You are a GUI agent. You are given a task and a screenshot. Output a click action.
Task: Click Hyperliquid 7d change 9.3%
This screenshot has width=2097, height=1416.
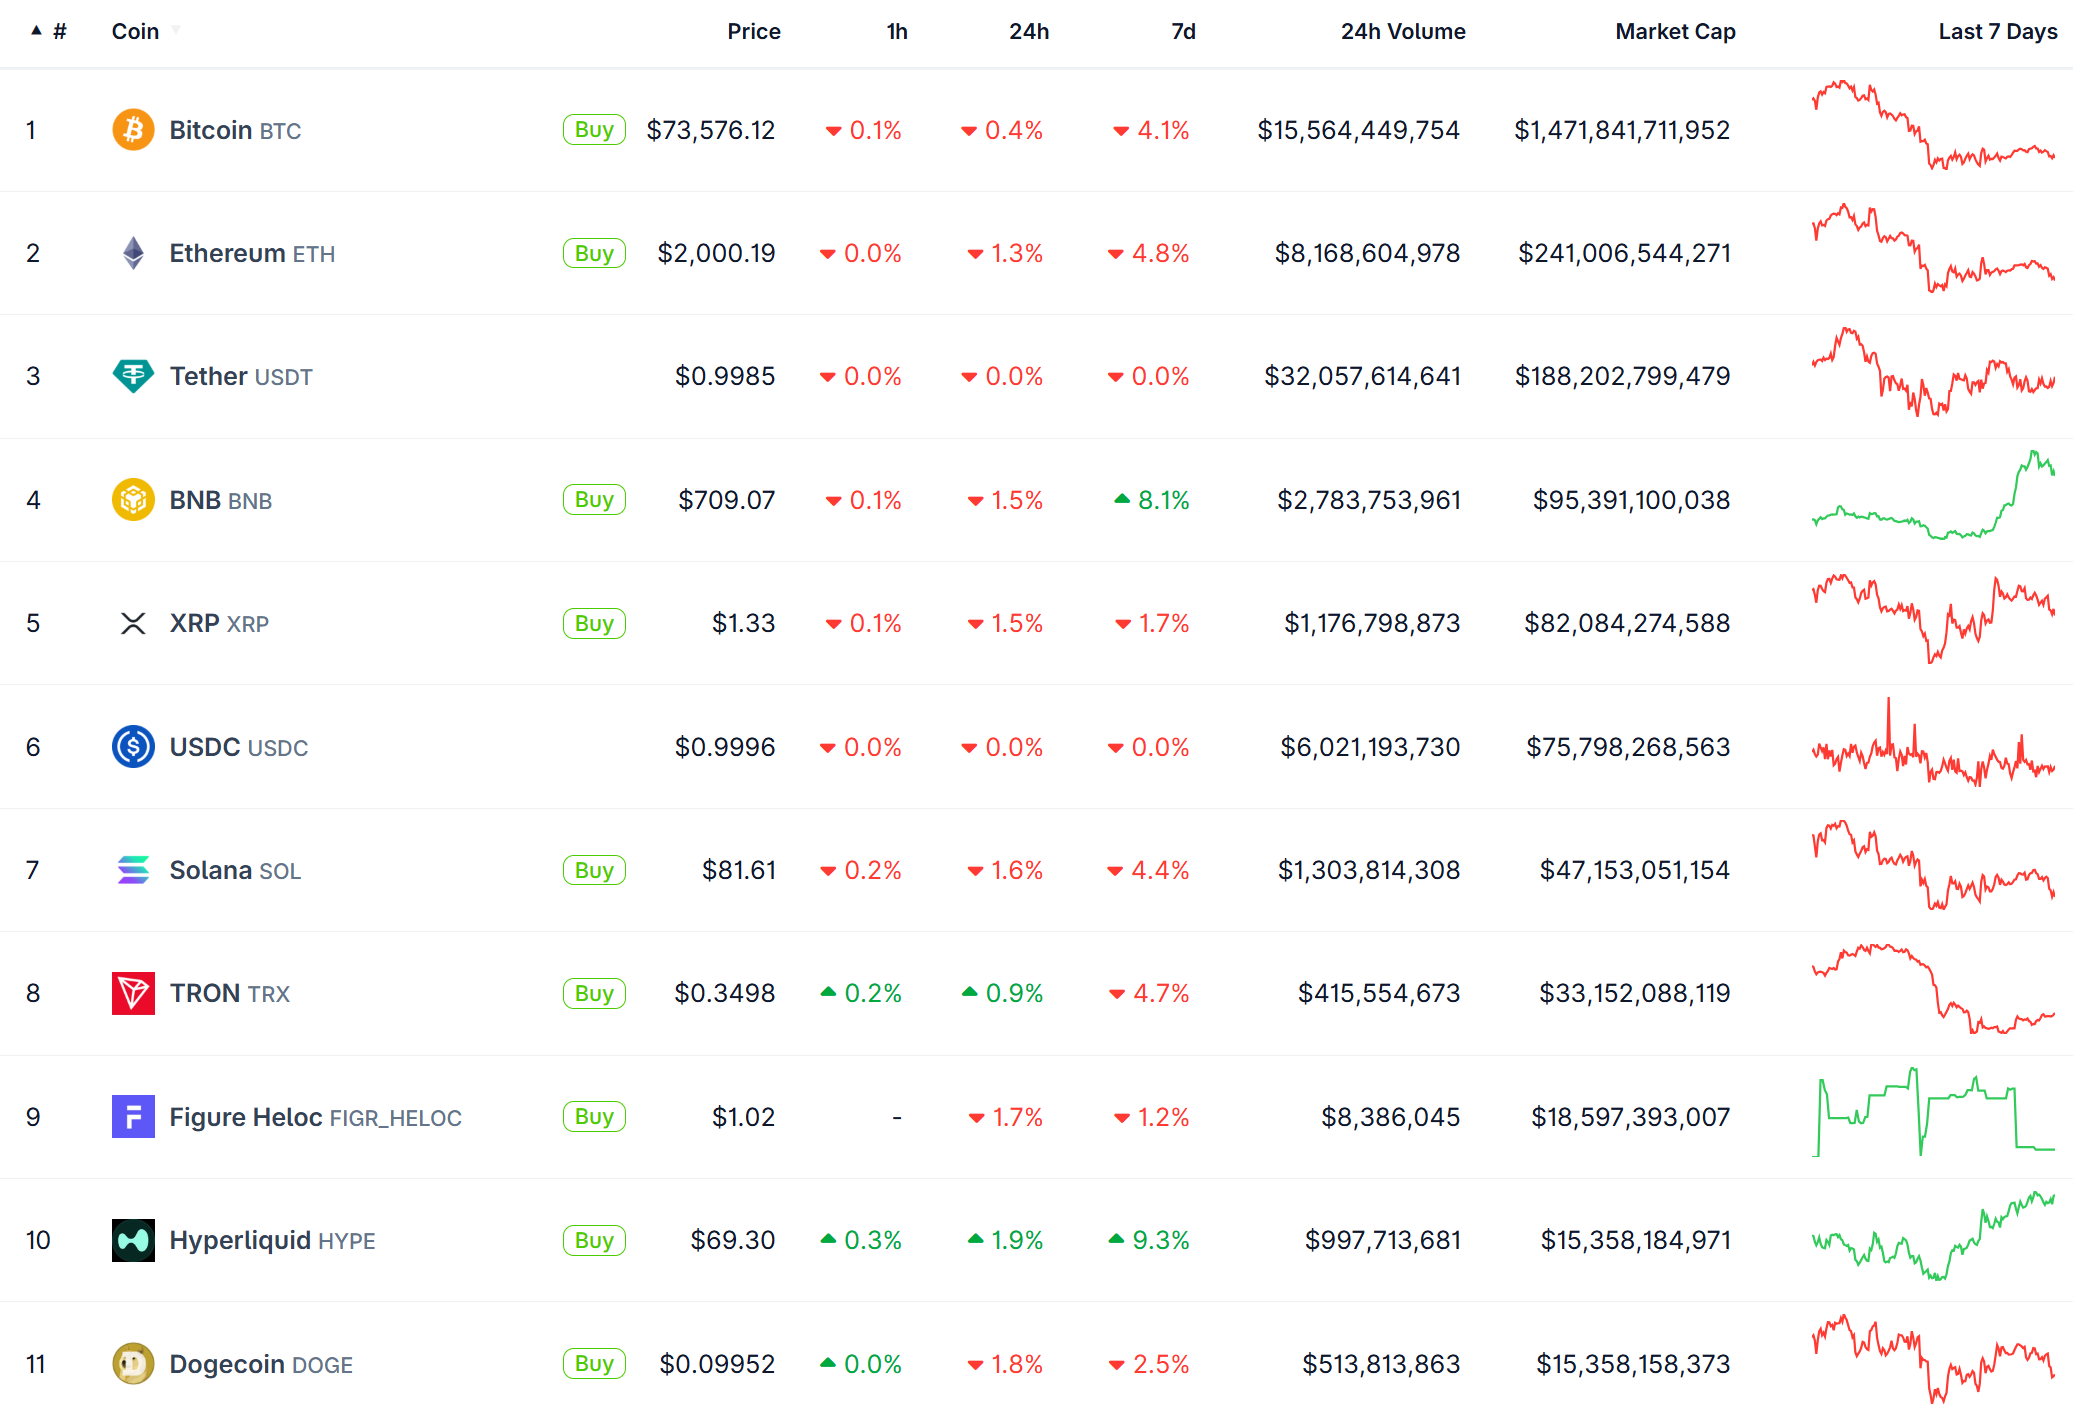click(1149, 1240)
